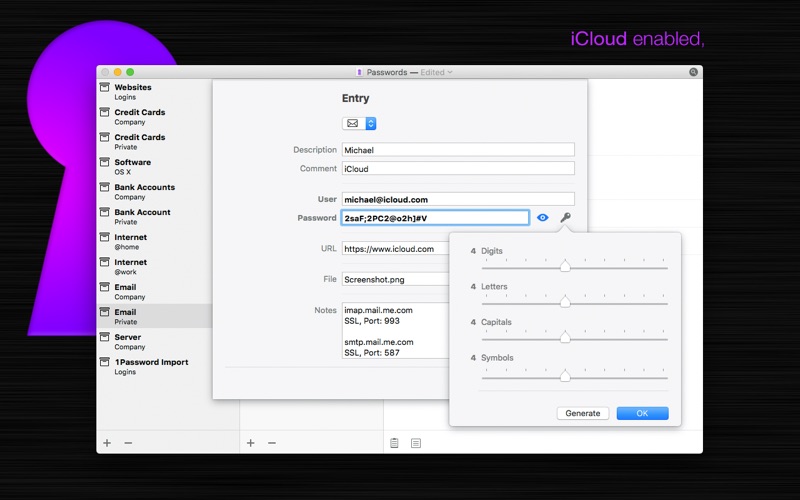800x500 pixels.
Task: Click the Notes text area
Action: pyautogui.click(x=396, y=331)
